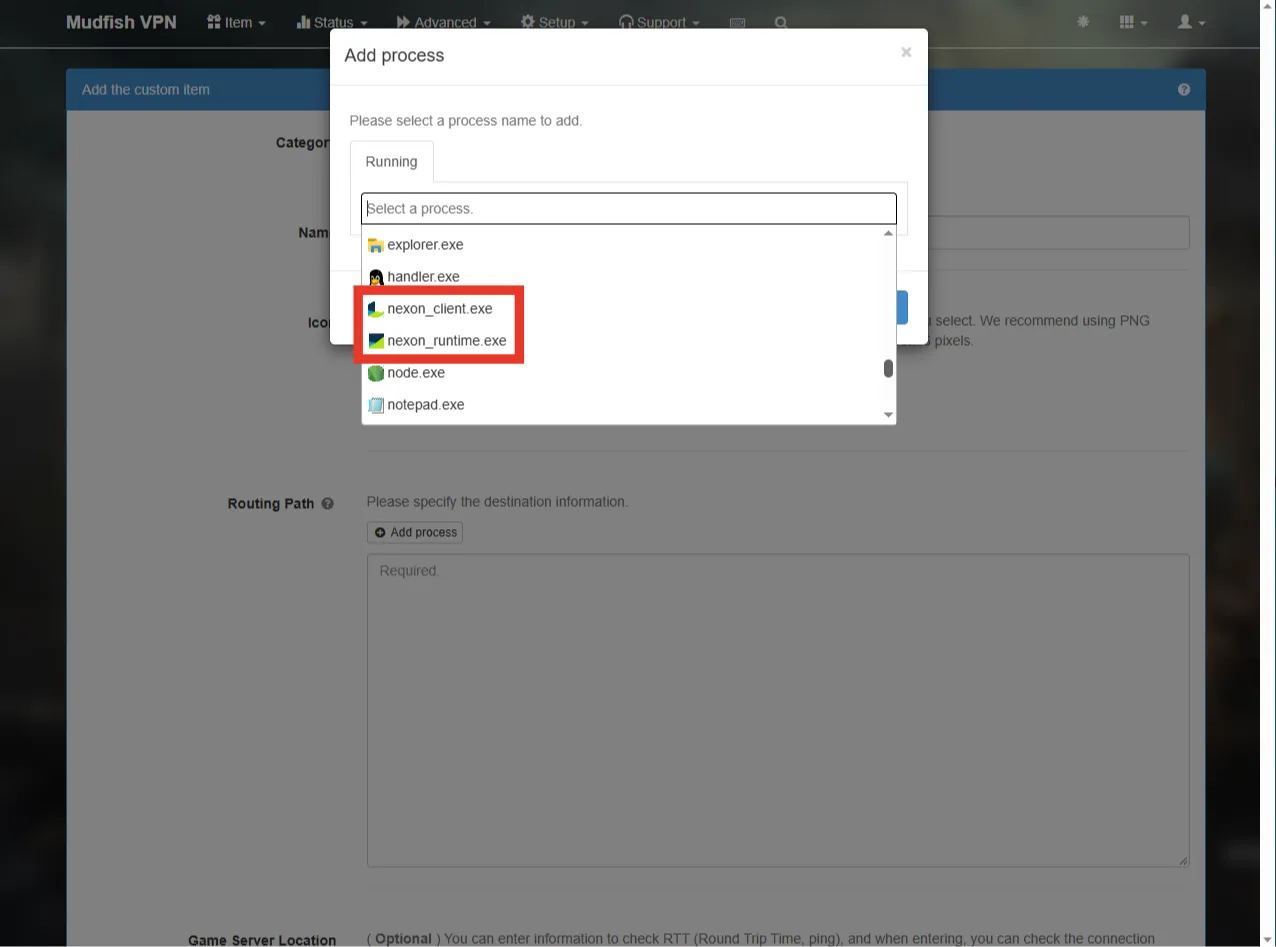Switch to the Running tab
The image size is (1276, 947).
[391, 162]
